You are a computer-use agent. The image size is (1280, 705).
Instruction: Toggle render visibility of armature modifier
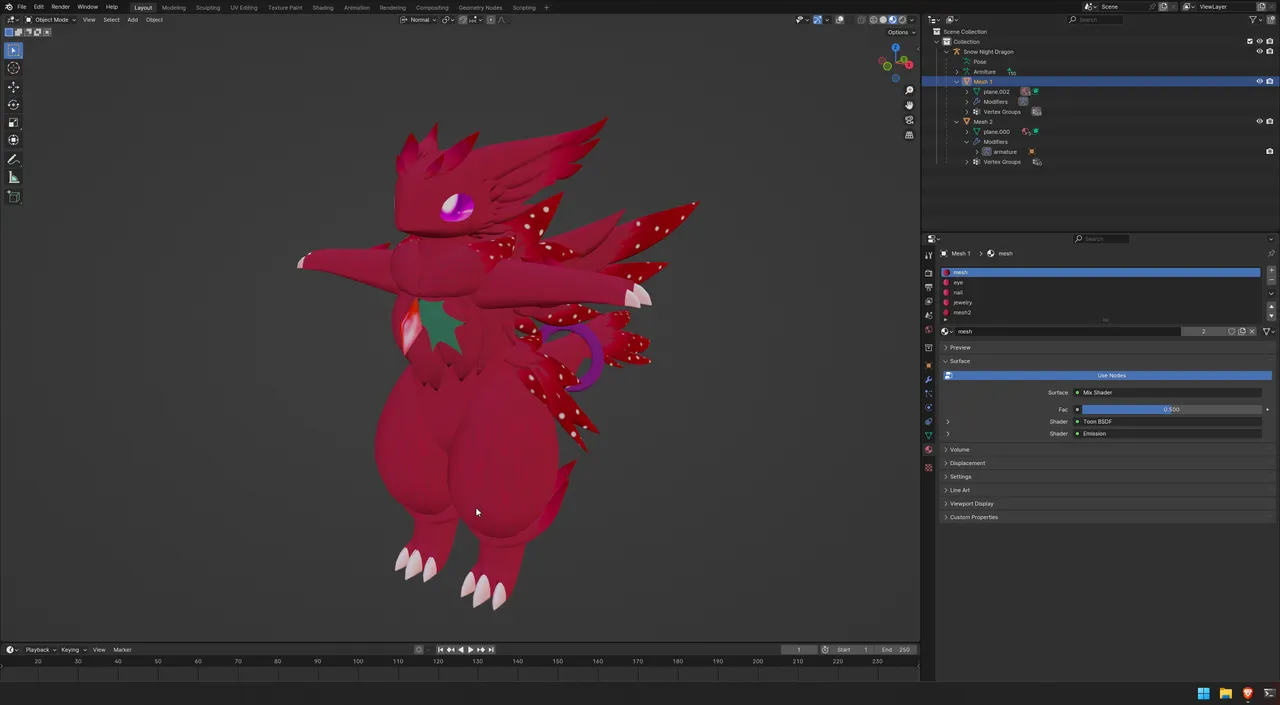[x=1270, y=152]
